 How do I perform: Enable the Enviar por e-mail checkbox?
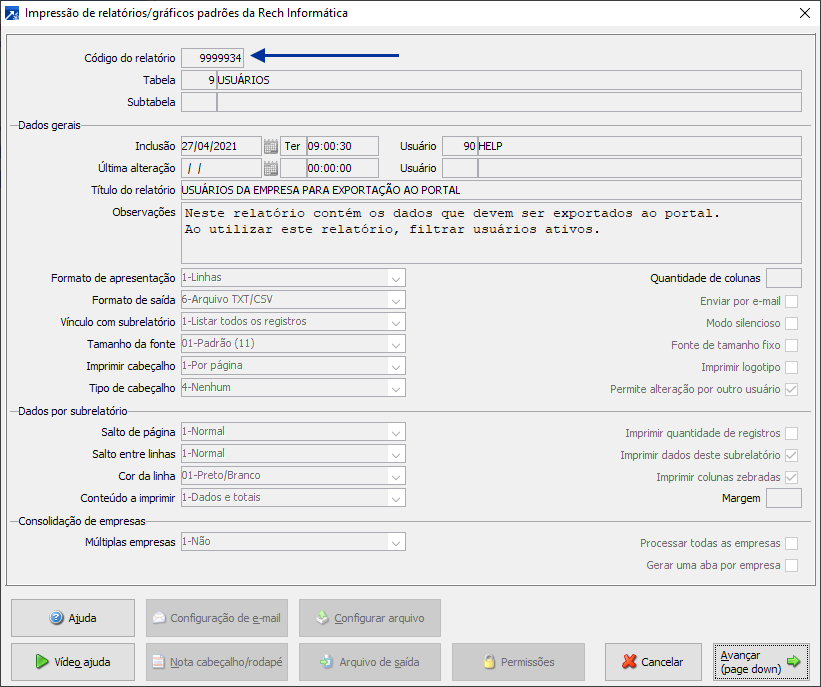click(791, 301)
